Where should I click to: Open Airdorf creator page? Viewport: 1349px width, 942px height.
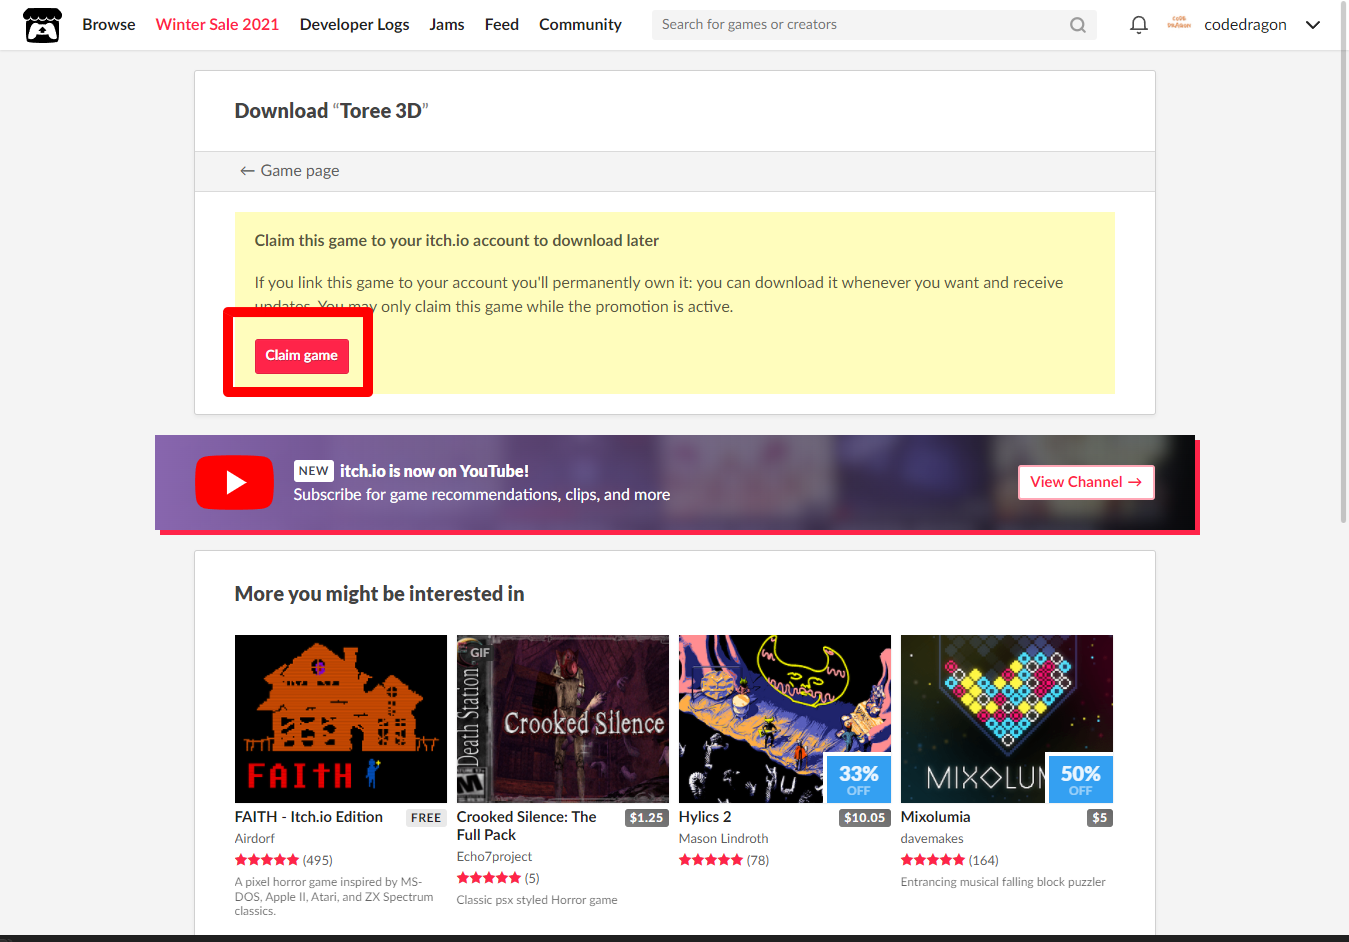pyautogui.click(x=254, y=839)
